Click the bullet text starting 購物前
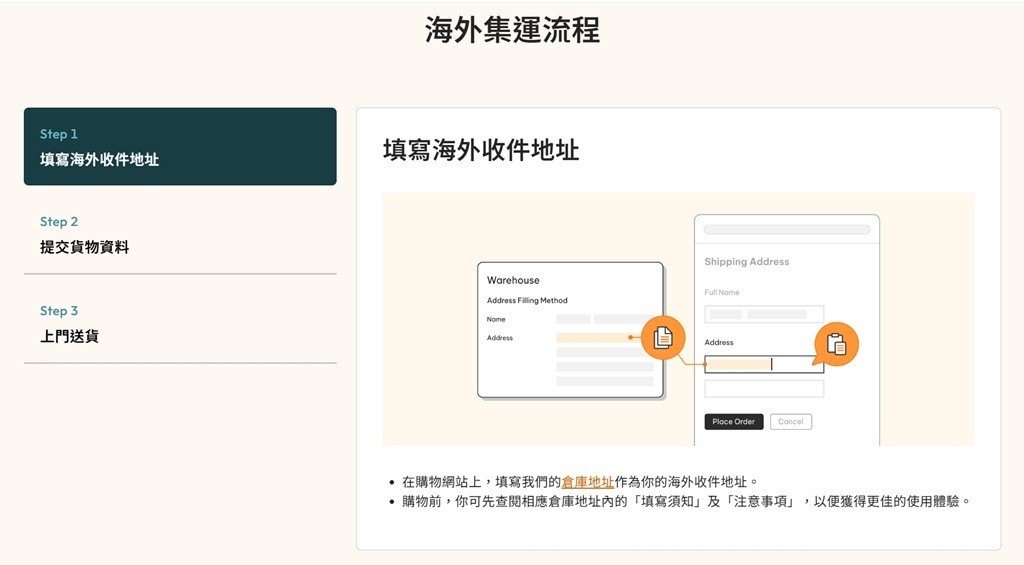1024x565 pixels. [686, 502]
